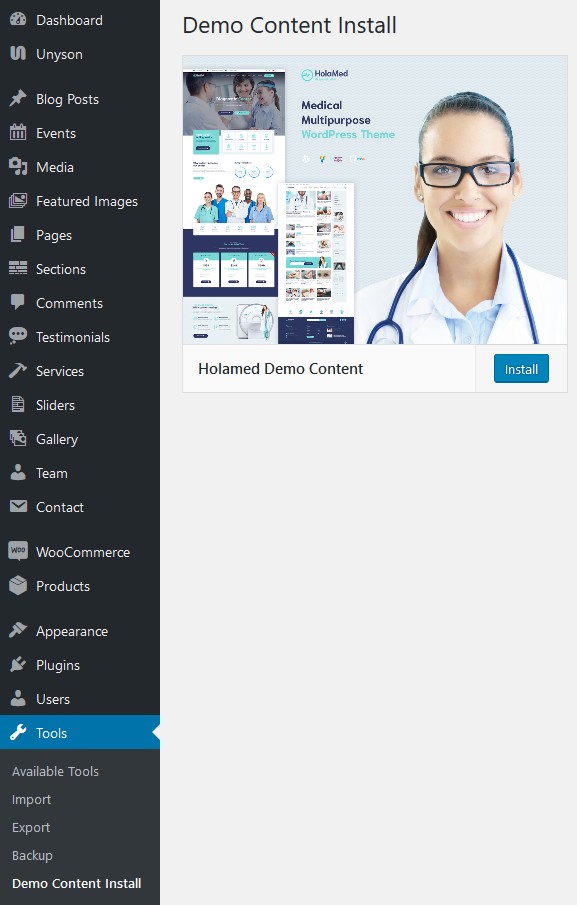Image resolution: width=577 pixels, height=905 pixels.
Task: Open Export under the Tools menu
Action: pyautogui.click(x=31, y=828)
